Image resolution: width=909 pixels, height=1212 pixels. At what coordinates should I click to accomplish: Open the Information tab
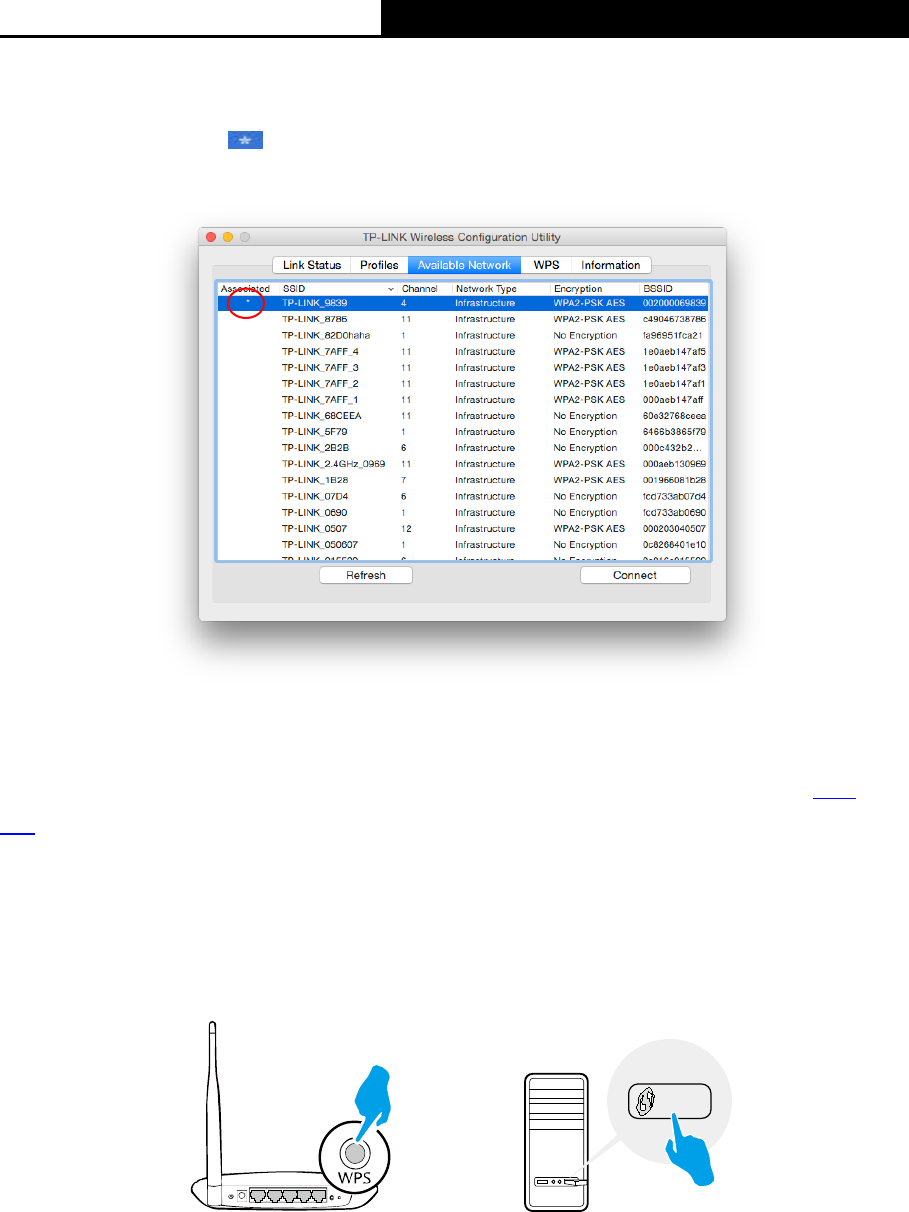(611, 265)
